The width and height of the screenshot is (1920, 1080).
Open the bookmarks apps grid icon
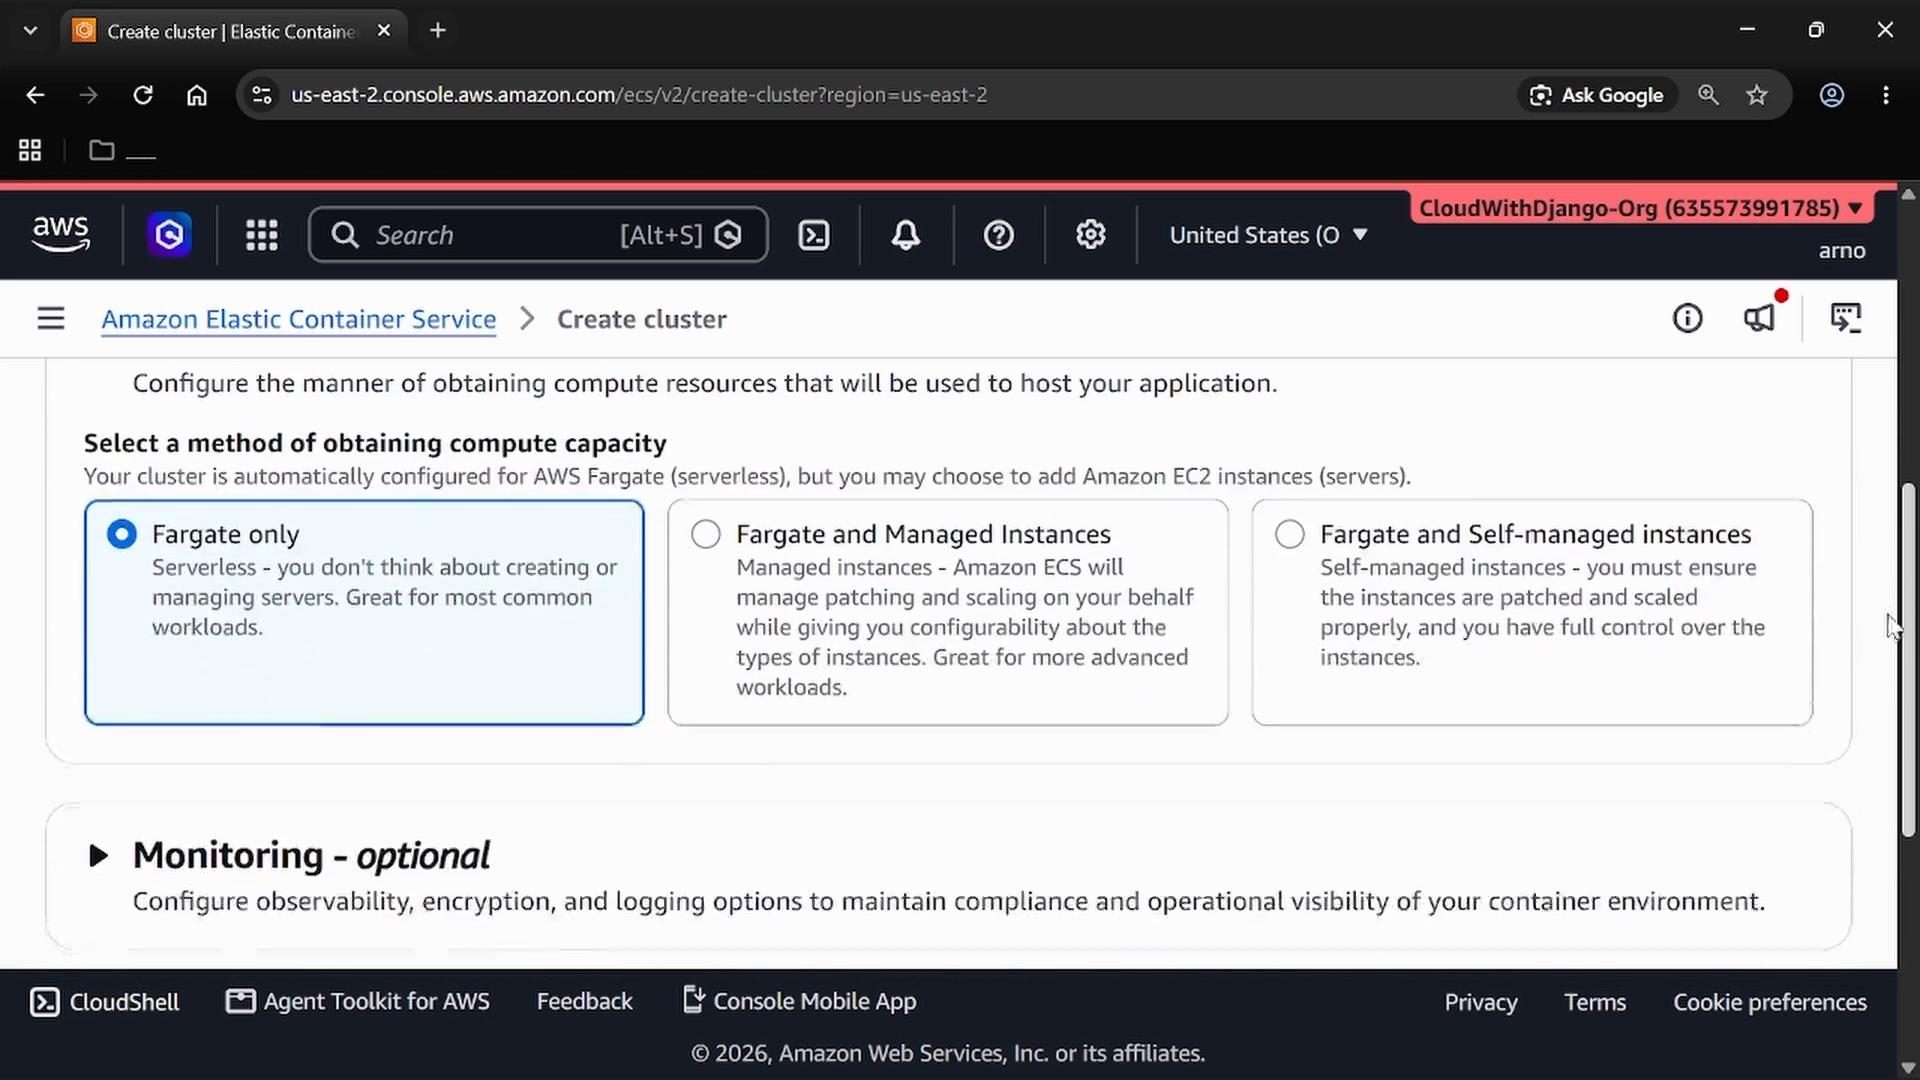[x=30, y=150]
